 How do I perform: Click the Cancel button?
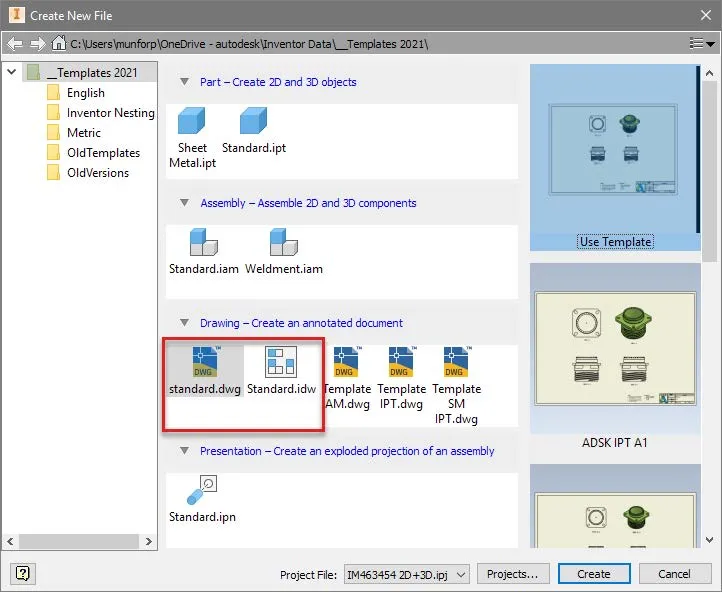(675, 574)
